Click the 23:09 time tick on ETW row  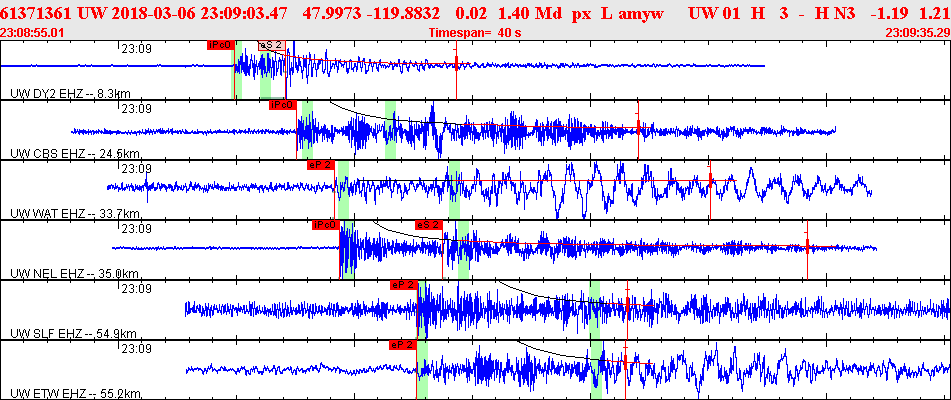point(136,348)
